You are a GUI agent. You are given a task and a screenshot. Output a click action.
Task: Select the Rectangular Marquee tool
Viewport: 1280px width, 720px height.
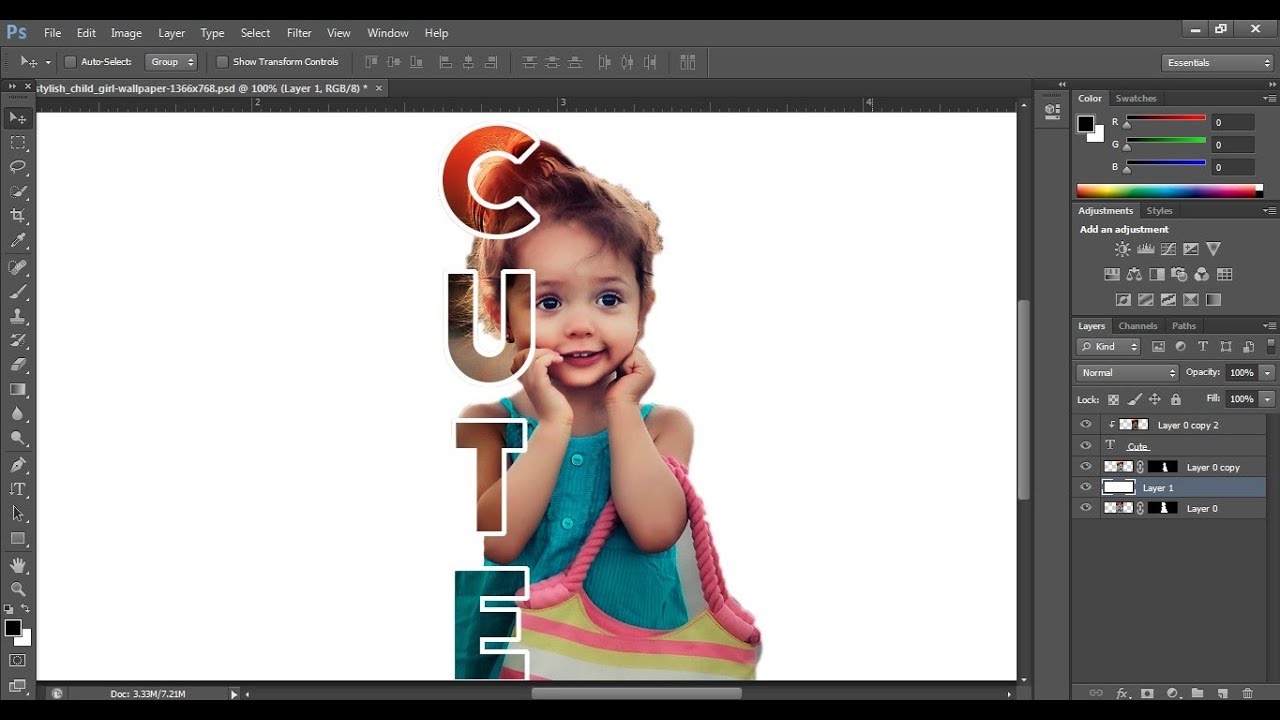(18, 143)
